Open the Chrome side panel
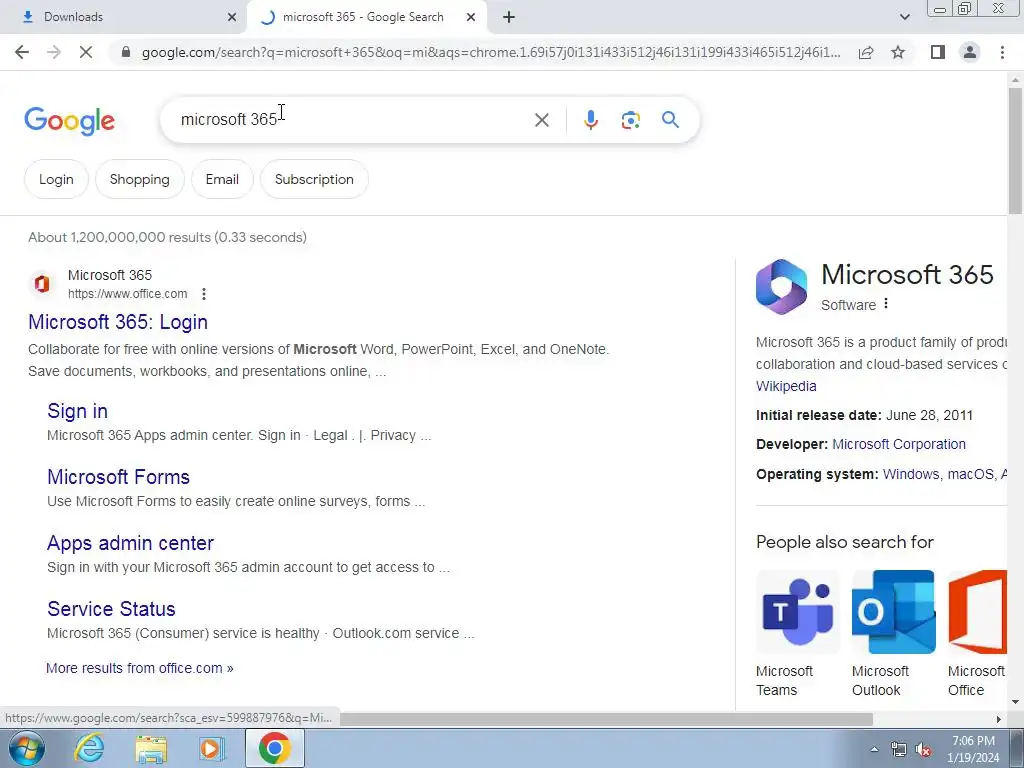The width and height of the screenshot is (1024, 768). pyautogui.click(x=938, y=52)
